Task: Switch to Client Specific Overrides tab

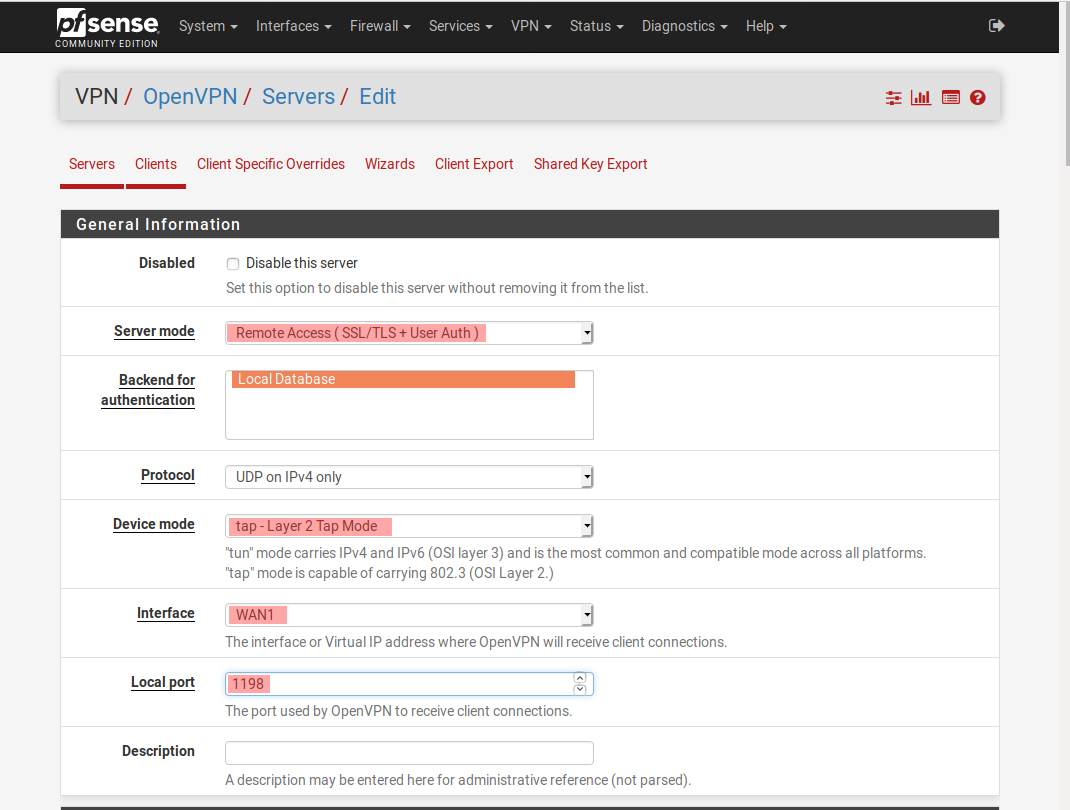Action: click(271, 164)
